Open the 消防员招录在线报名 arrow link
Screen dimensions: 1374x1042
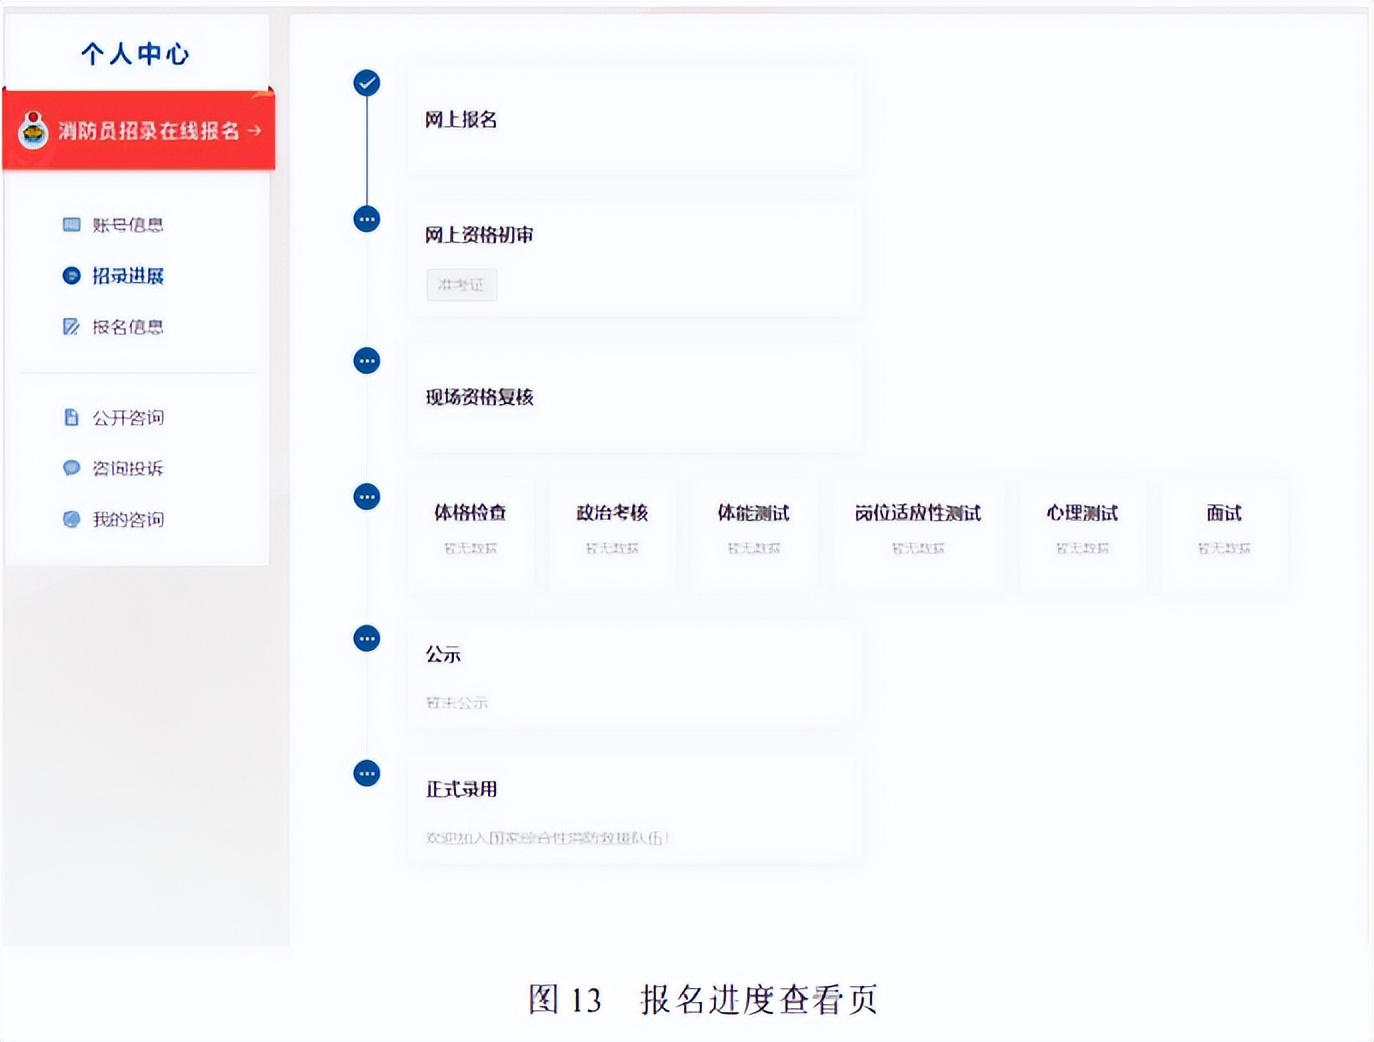point(255,130)
